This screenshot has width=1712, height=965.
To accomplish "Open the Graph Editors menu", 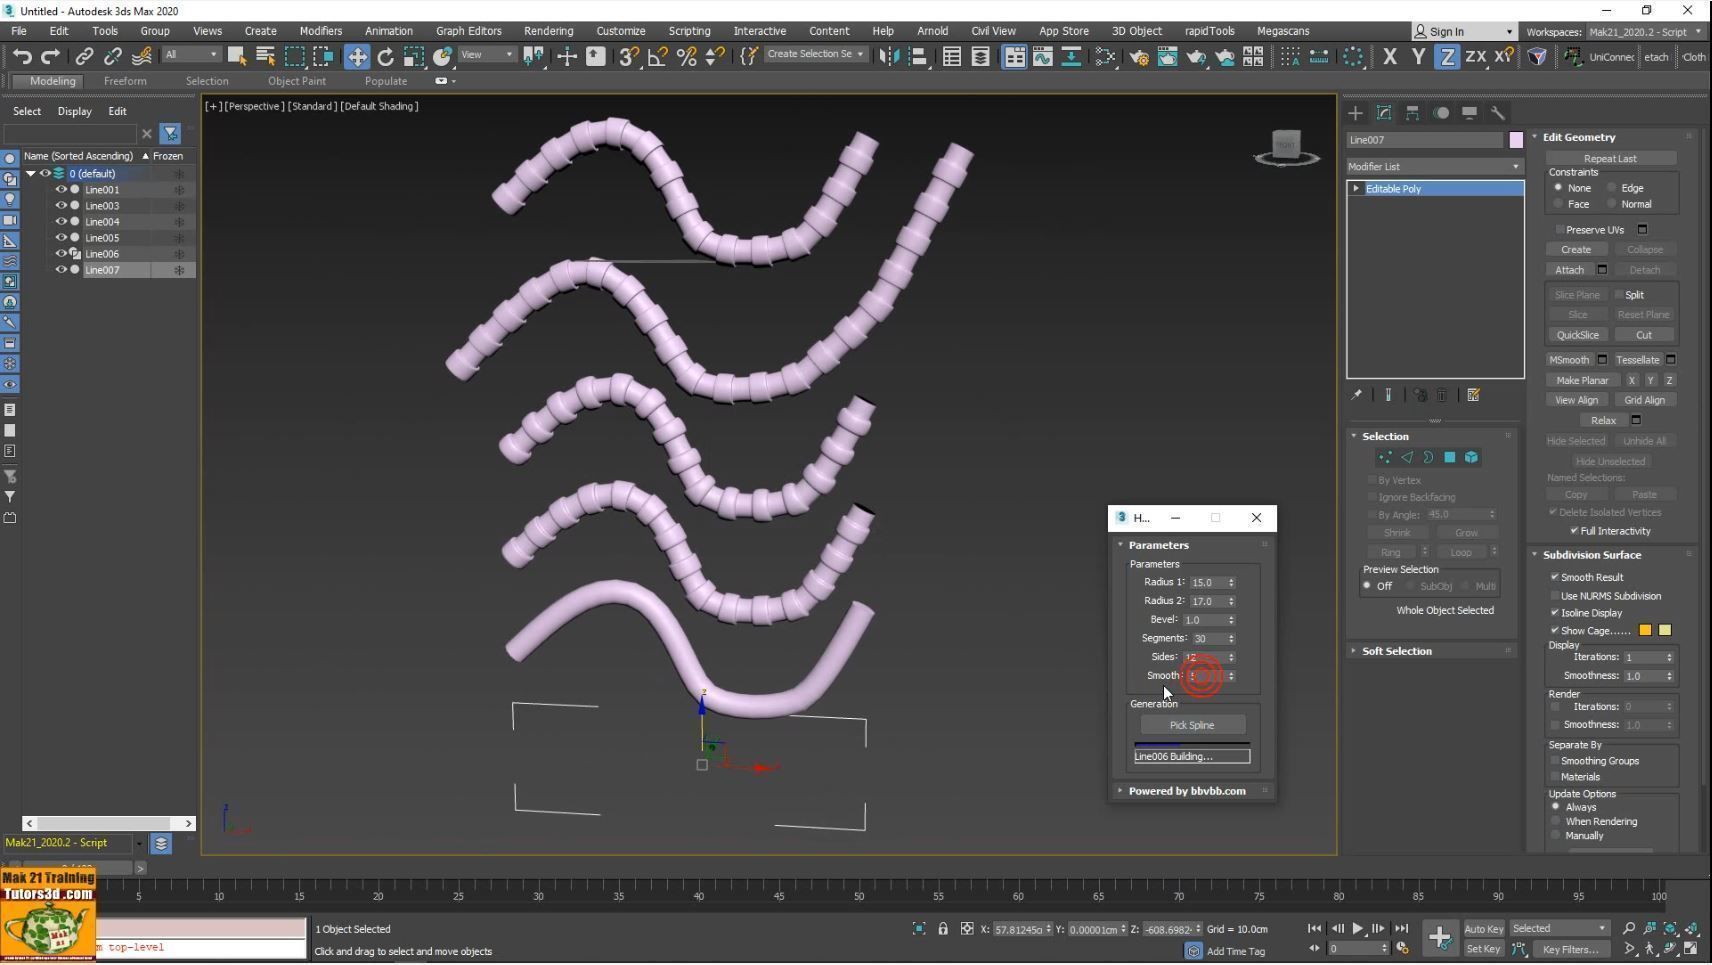I will point(469,31).
